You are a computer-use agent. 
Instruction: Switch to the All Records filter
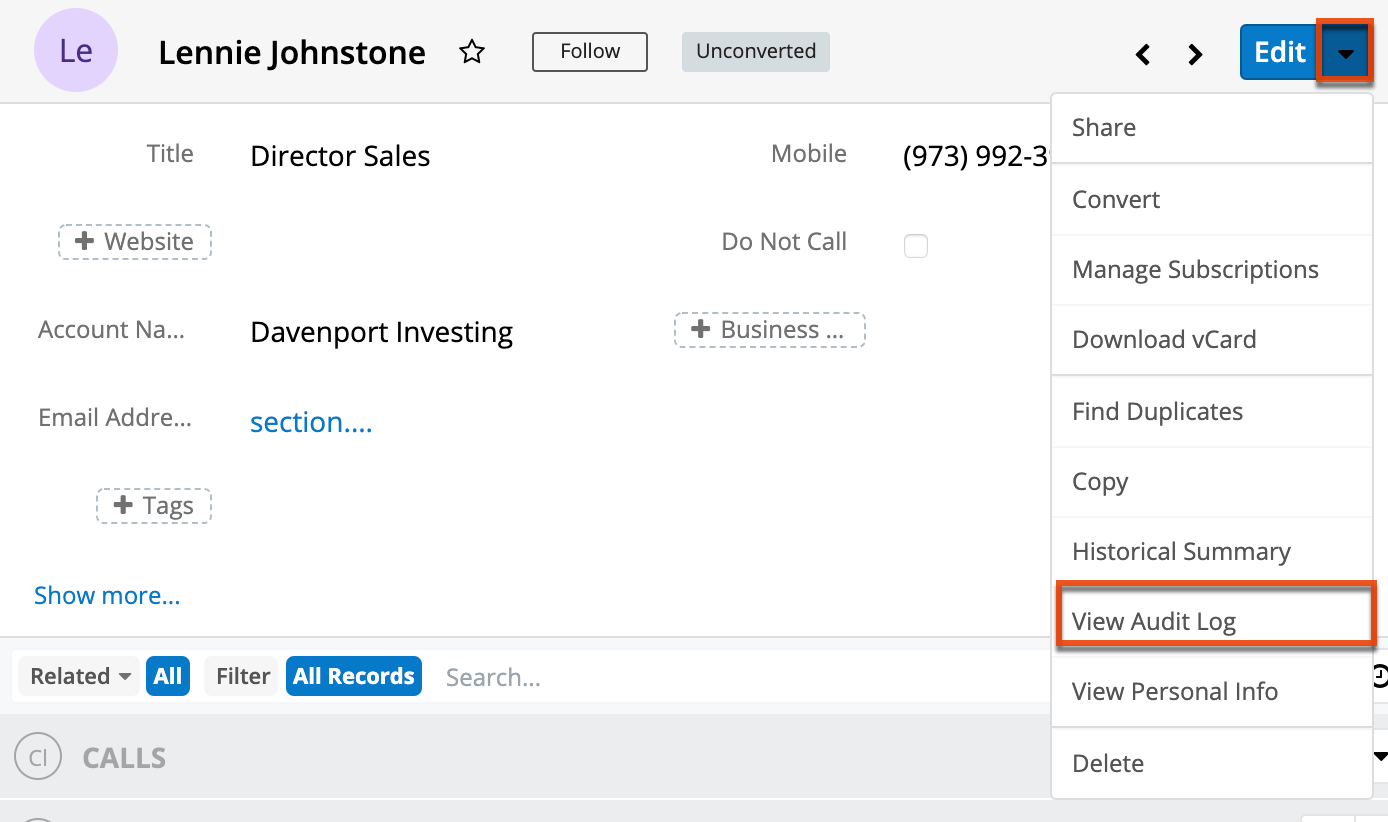pyautogui.click(x=353, y=676)
